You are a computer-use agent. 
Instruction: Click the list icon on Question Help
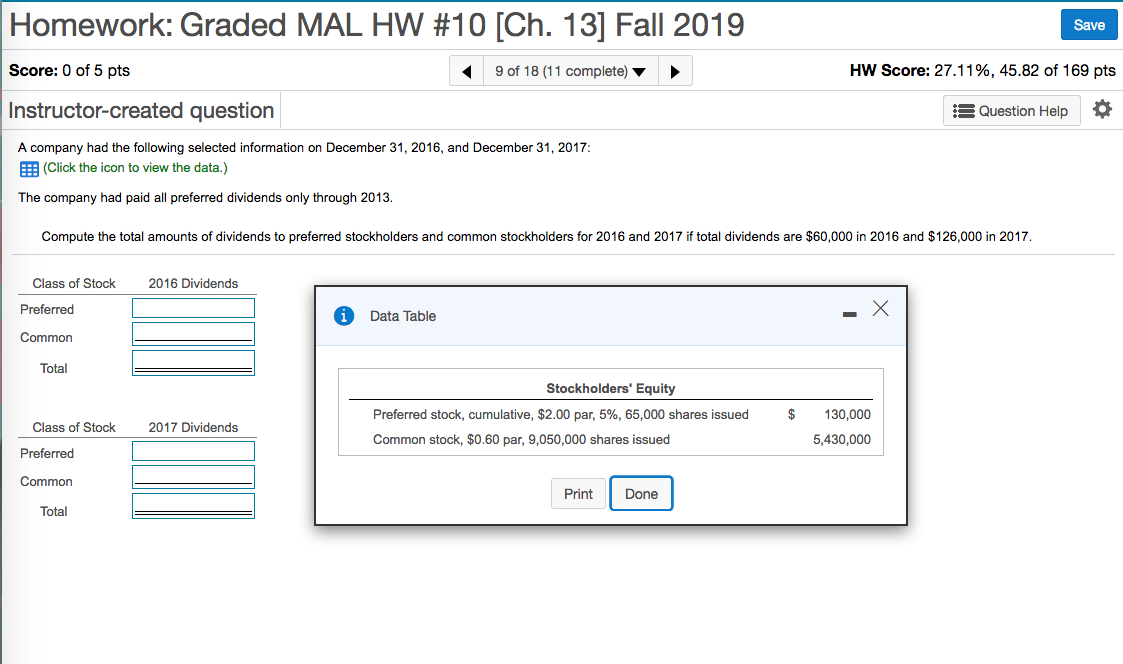pos(966,110)
